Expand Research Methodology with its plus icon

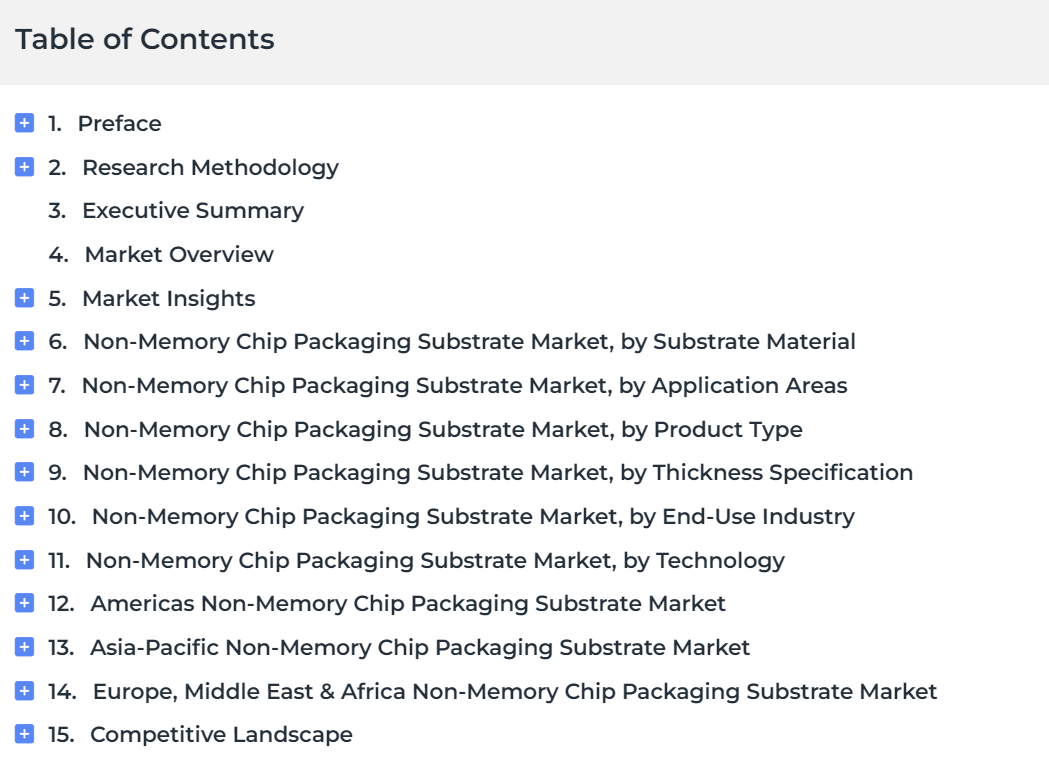[24, 167]
